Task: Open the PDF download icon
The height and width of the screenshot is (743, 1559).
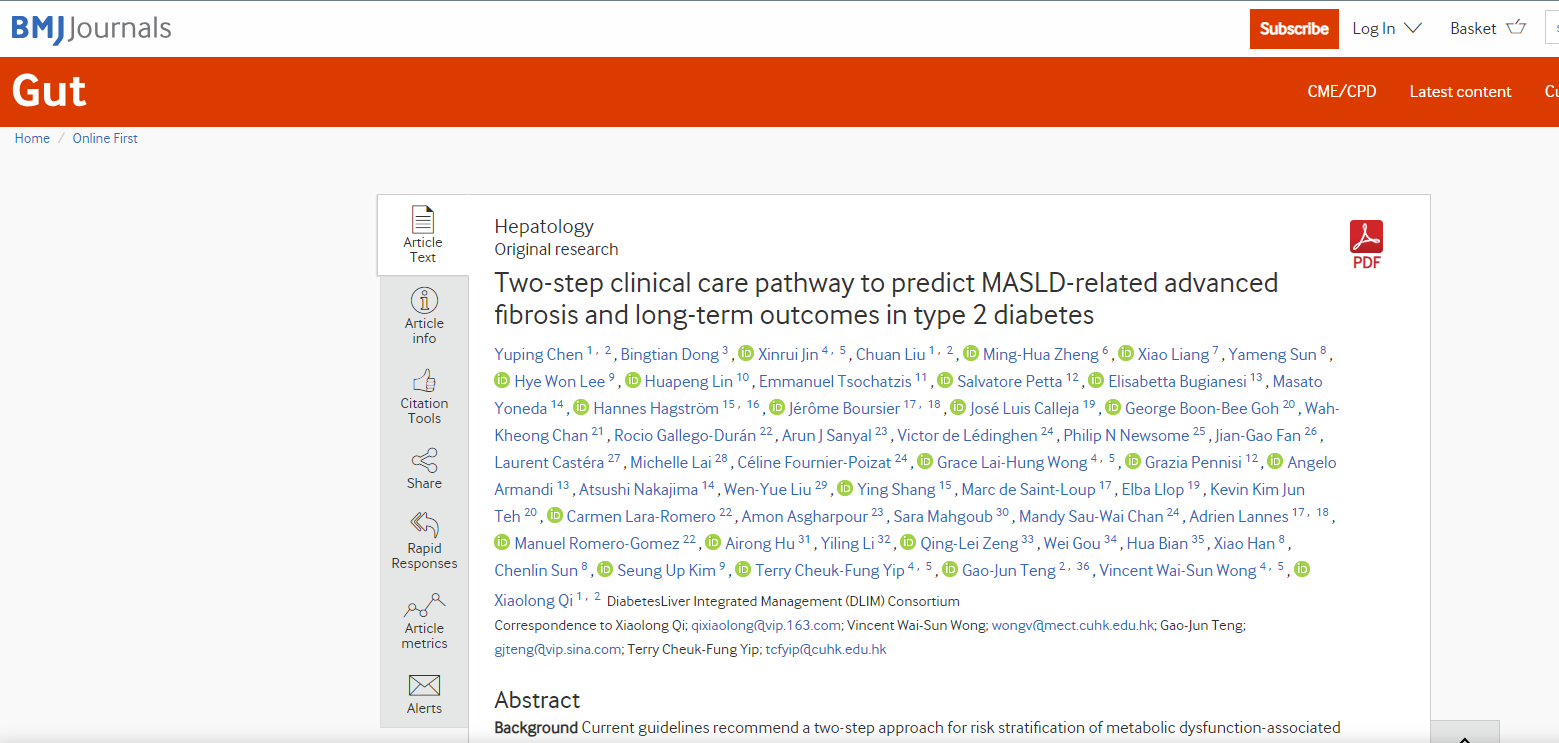Action: coord(1366,244)
